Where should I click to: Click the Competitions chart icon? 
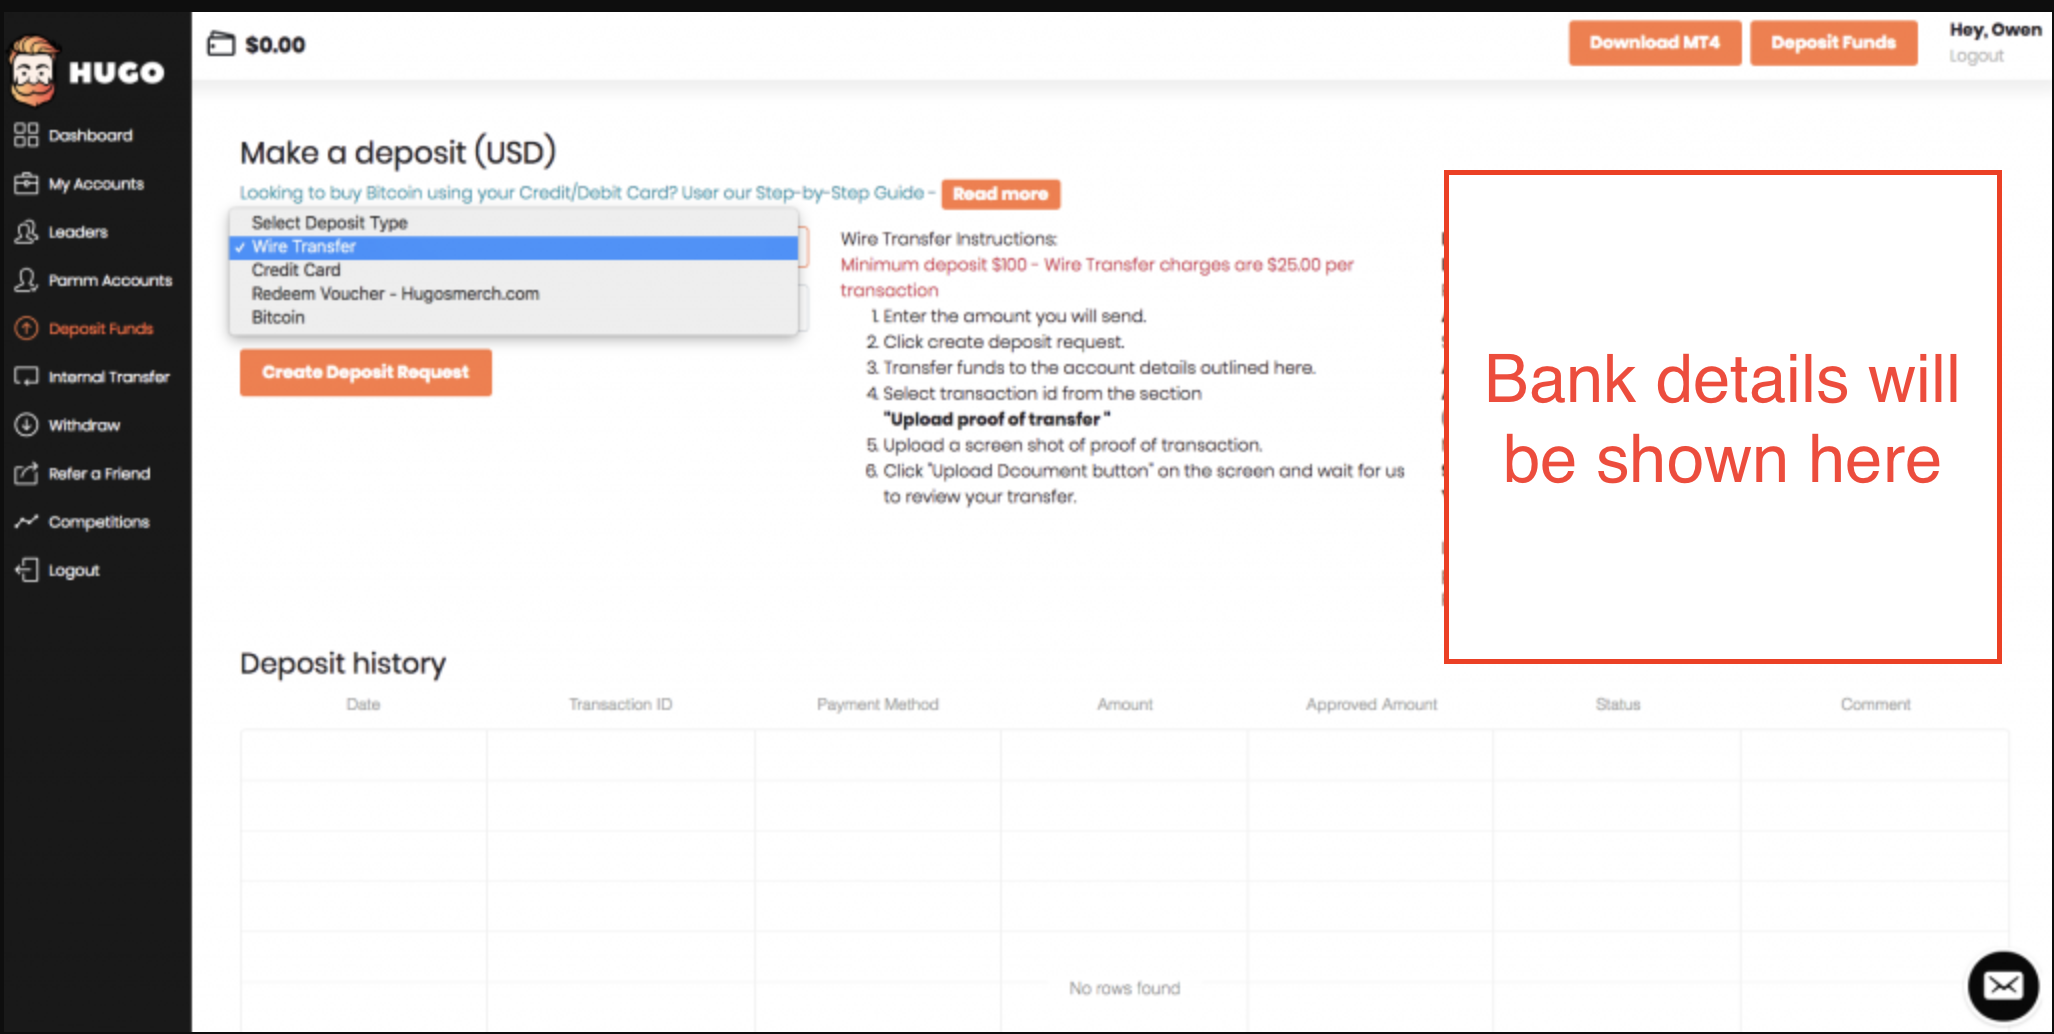pos(26,522)
